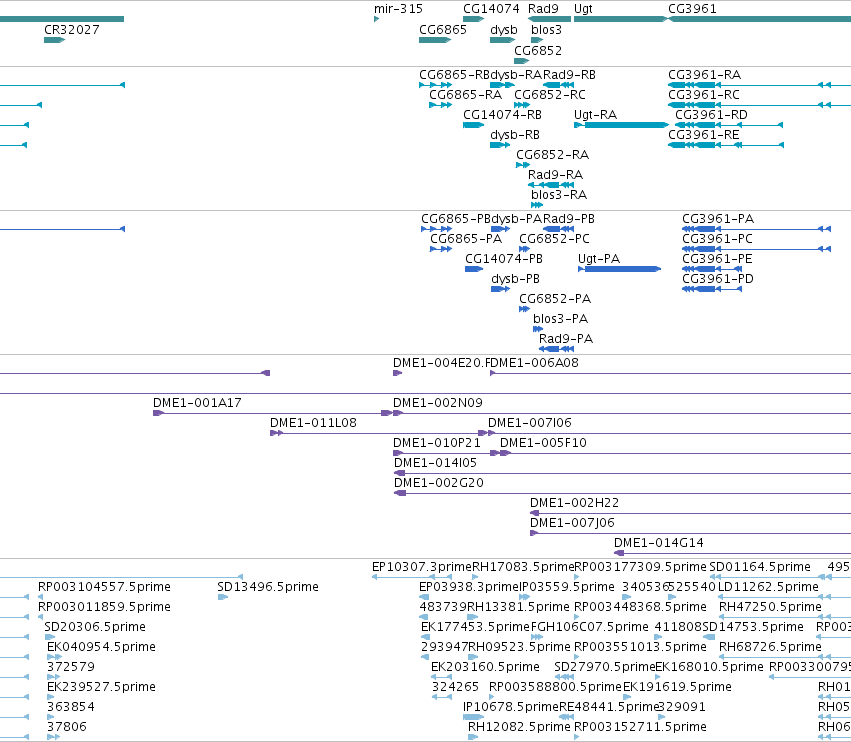Select the 37806 EST label

point(67,727)
